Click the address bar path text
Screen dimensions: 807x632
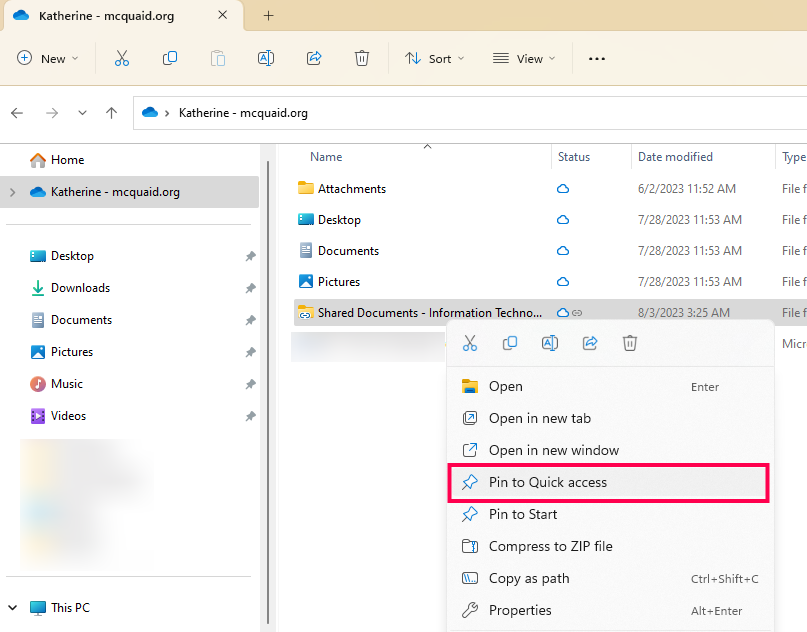tap(243, 113)
